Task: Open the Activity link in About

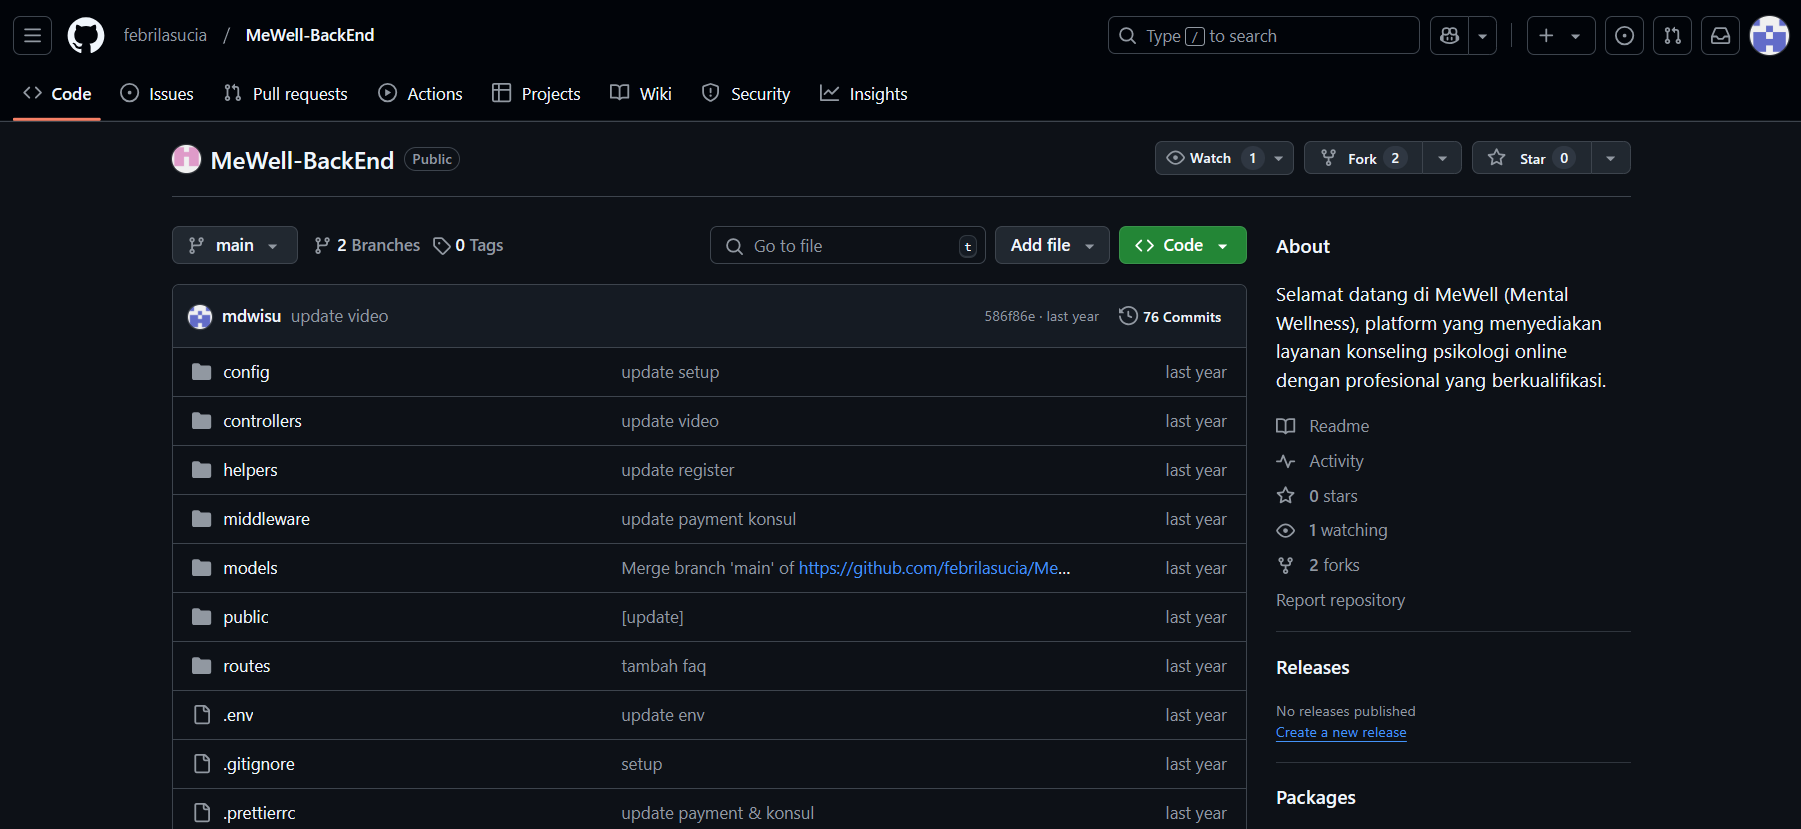Action: (x=1320, y=461)
